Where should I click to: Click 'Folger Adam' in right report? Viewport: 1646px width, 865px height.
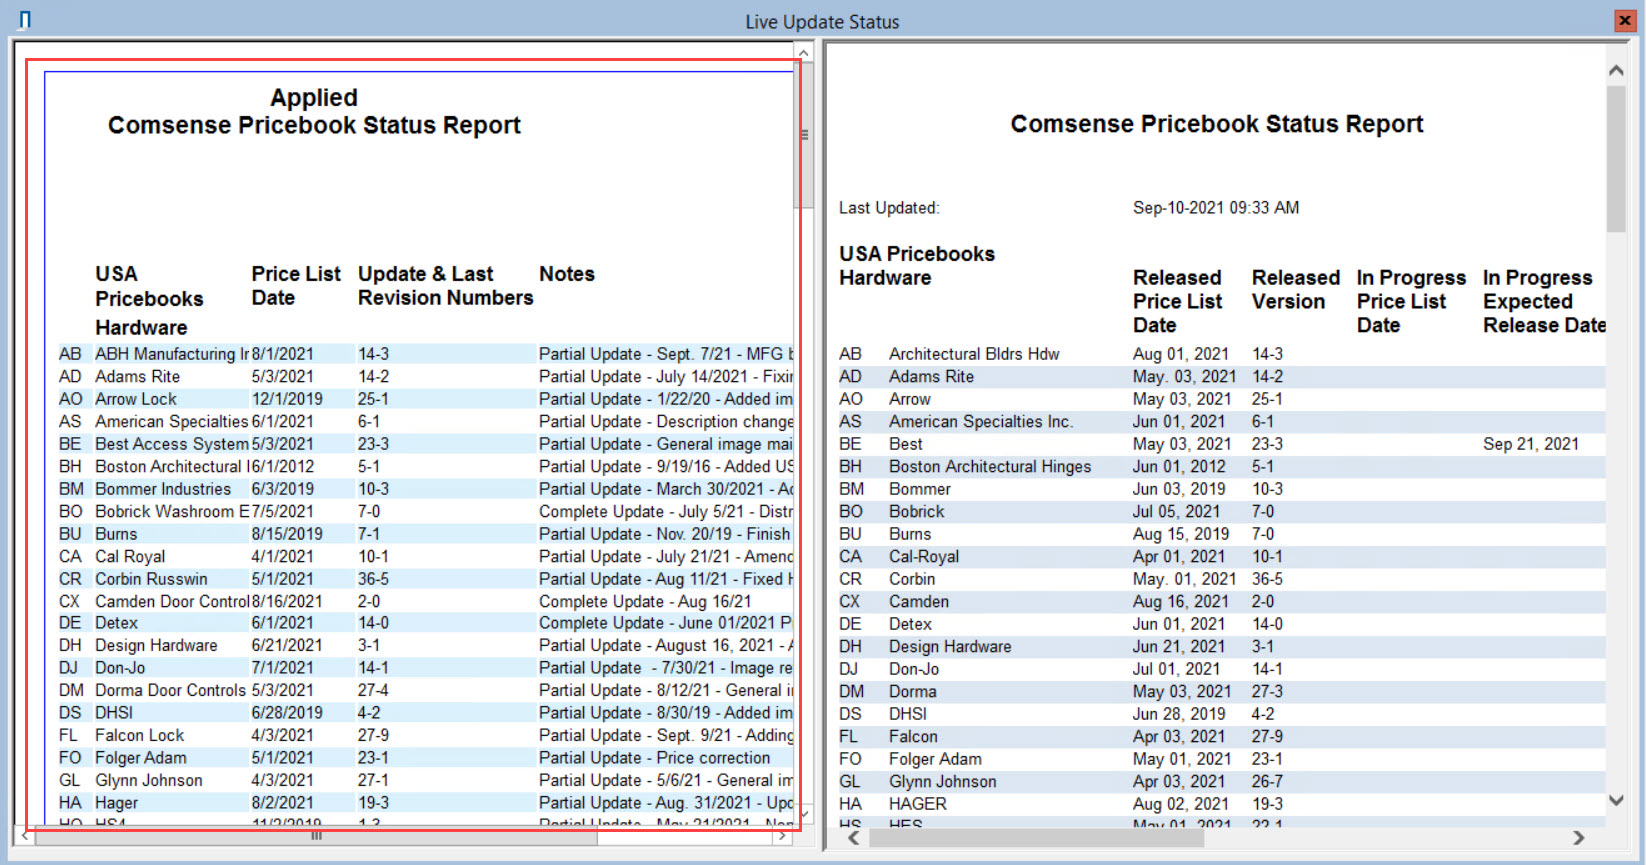click(935, 759)
